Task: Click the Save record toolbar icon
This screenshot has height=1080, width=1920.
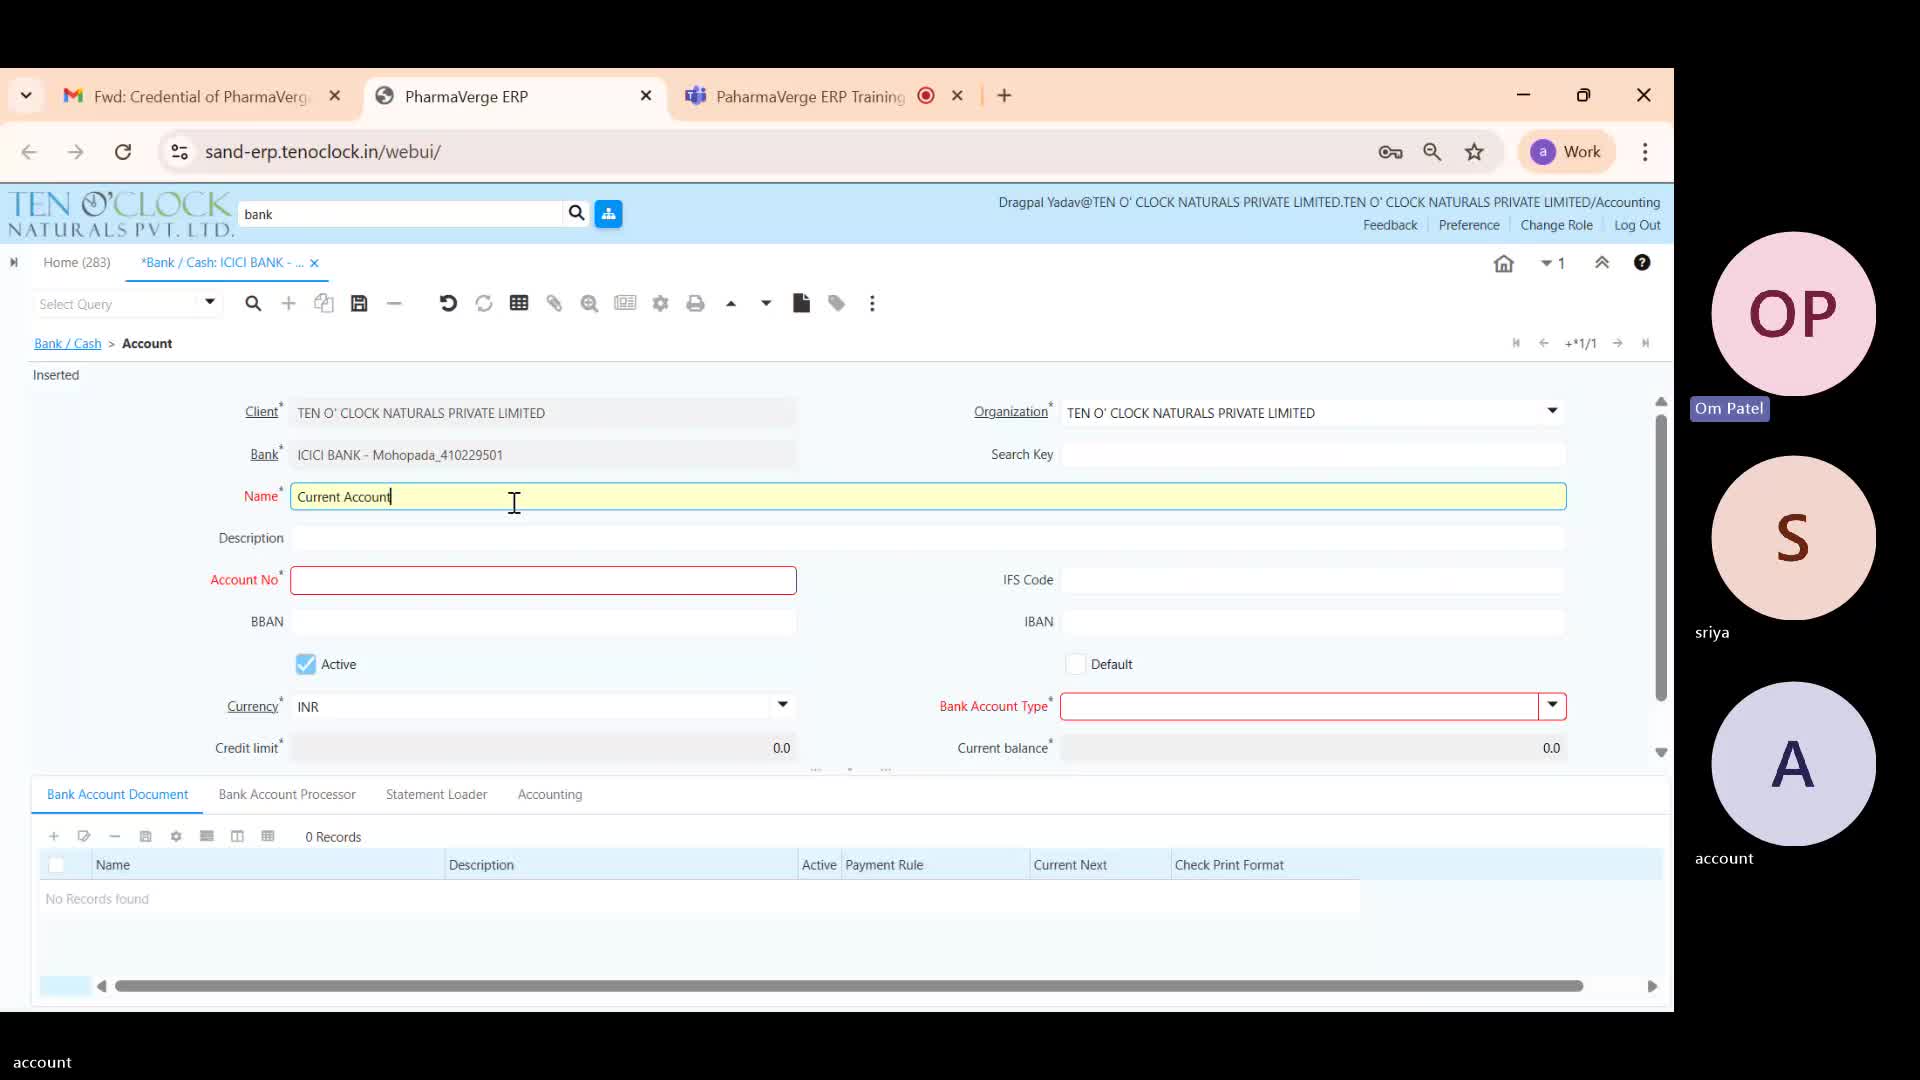Action: coord(359,304)
